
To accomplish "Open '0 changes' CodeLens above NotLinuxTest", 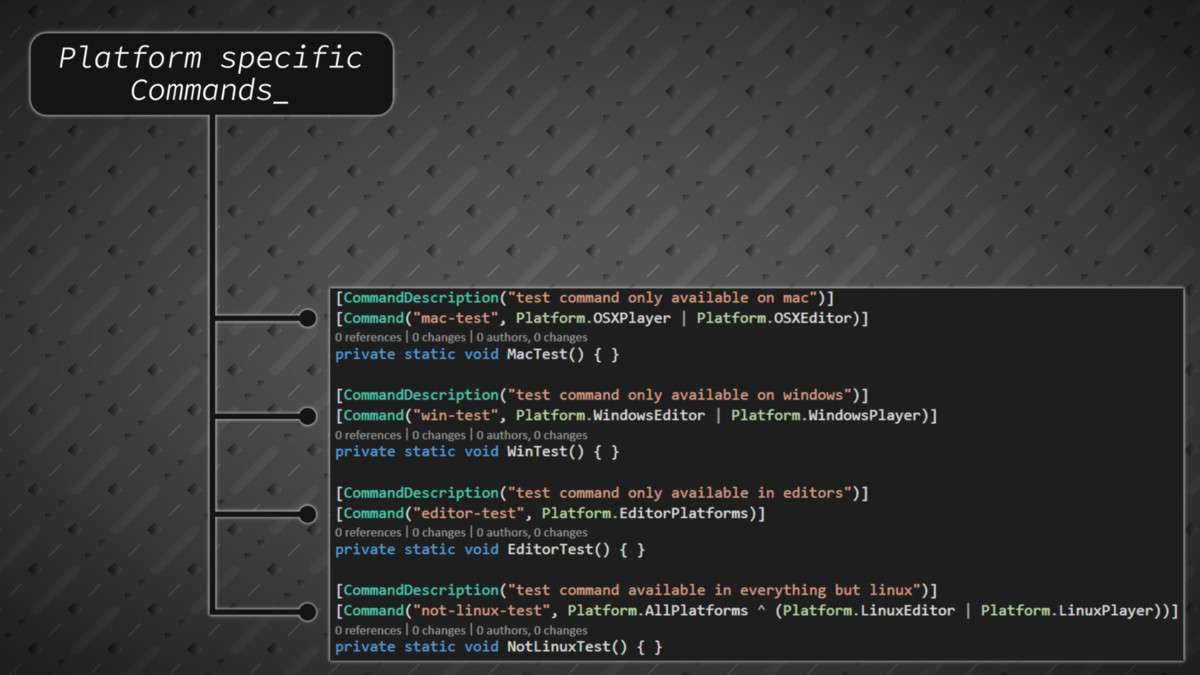I will (x=438, y=631).
